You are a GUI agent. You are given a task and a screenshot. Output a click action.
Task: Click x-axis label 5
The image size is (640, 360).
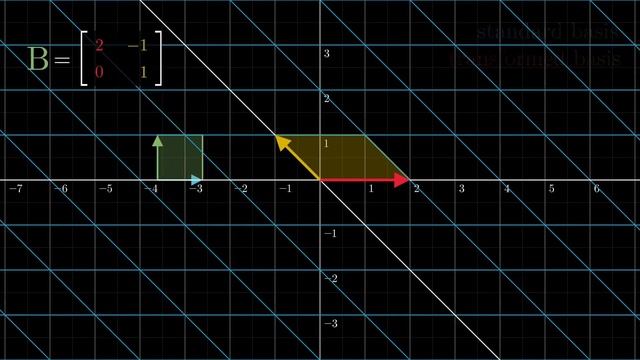pos(551,189)
